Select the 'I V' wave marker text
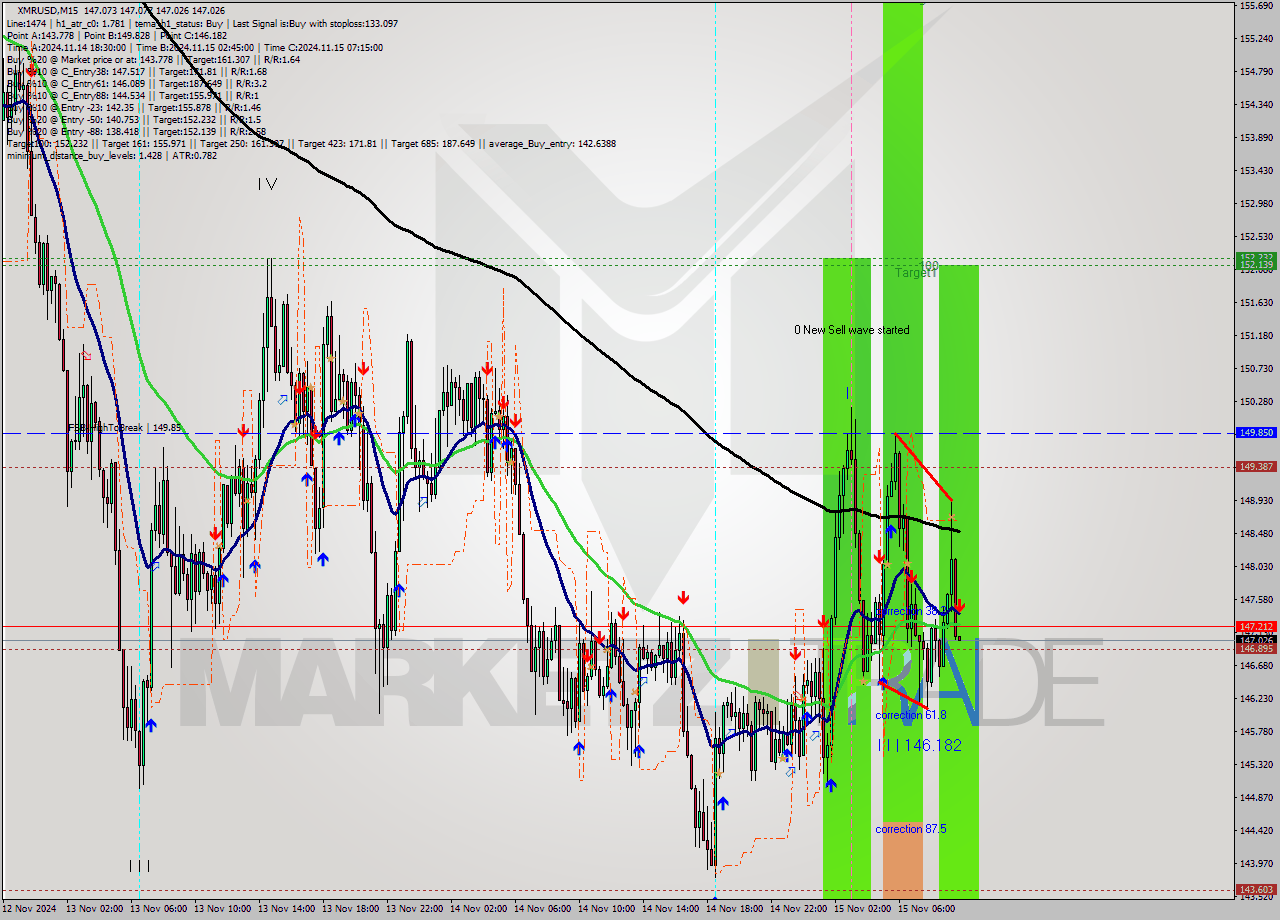The width and height of the screenshot is (1280, 920). pyautogui.click(x=267, y=184)
